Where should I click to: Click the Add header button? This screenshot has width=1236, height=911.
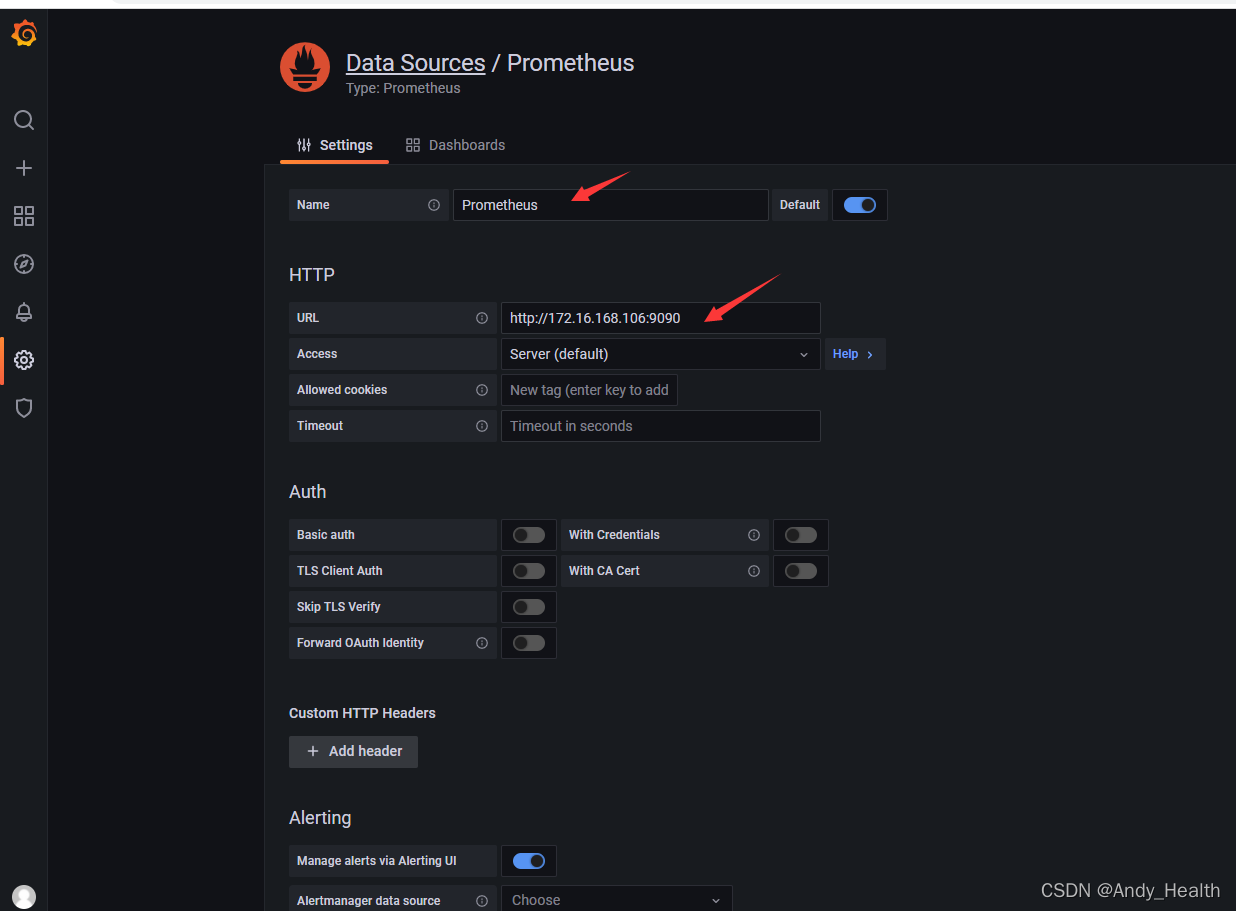[x=353, y=751]
